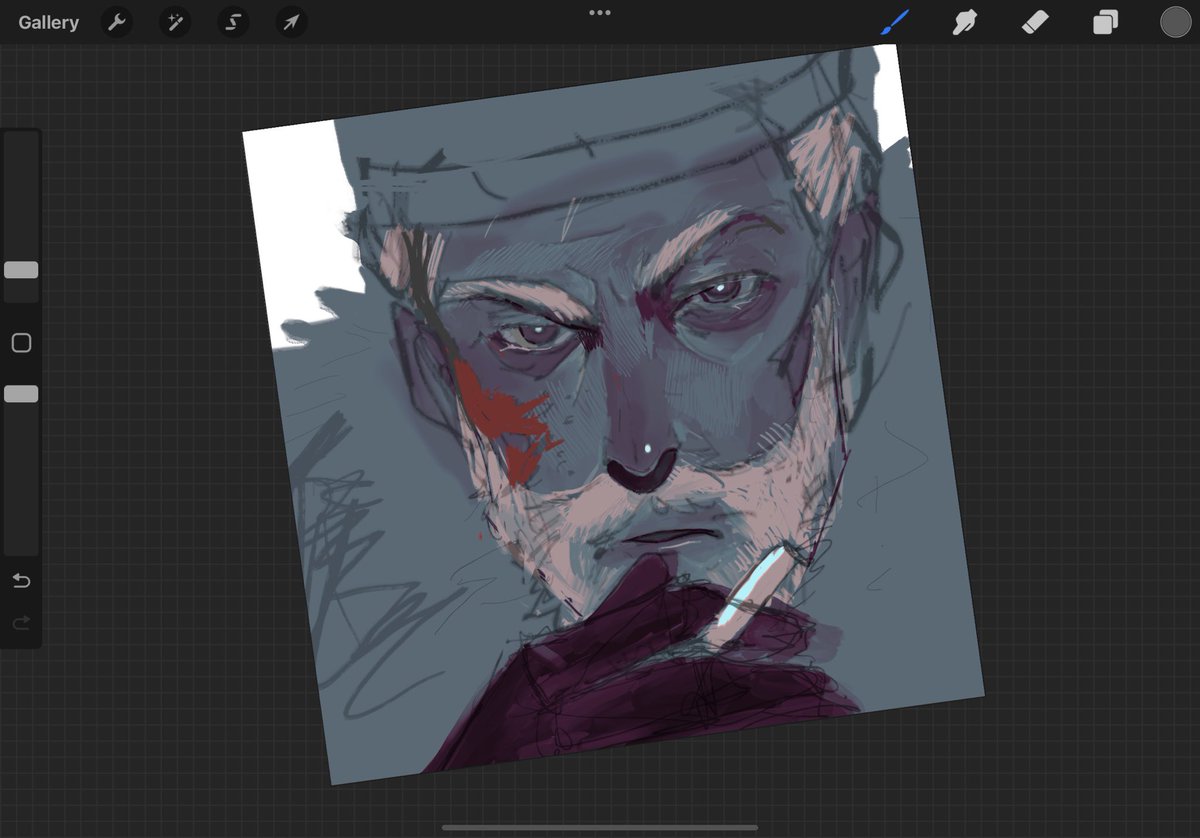Open the Adjustments magic wand menu

coord(175,22)
